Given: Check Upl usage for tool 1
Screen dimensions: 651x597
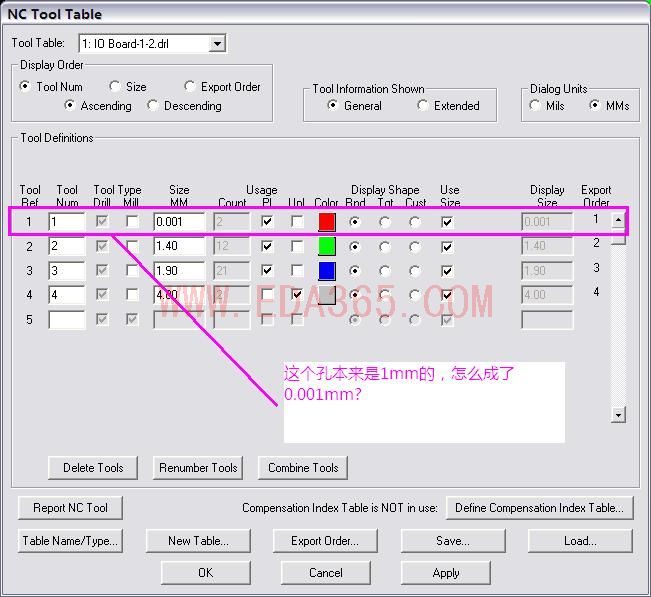Looking at the screenshot, I should pos(297,222).
